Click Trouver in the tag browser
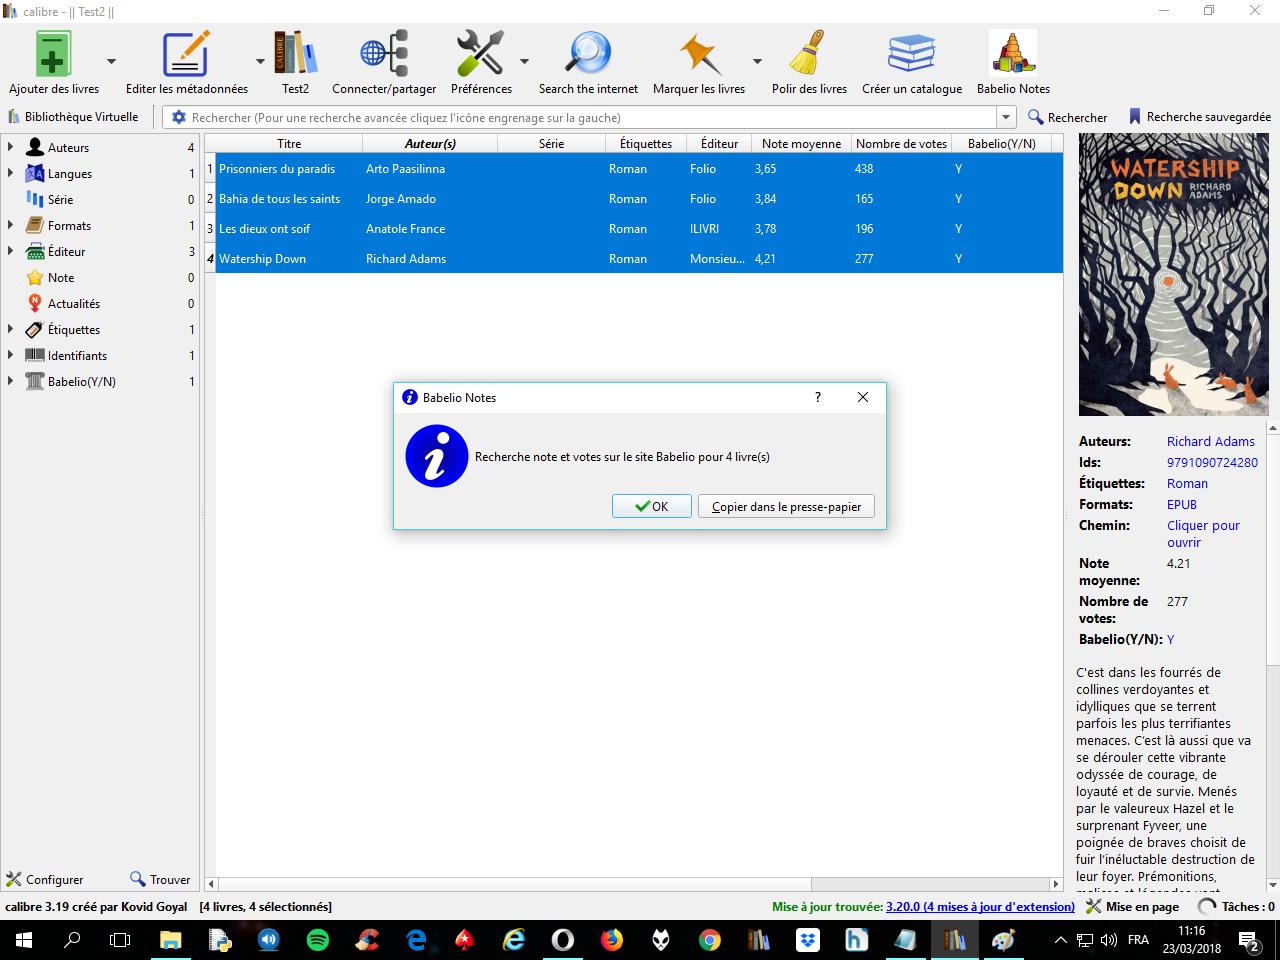Image resolution: width=1280 pixels, height=960 pixels. pyautogui.click(x=160, y=879)
